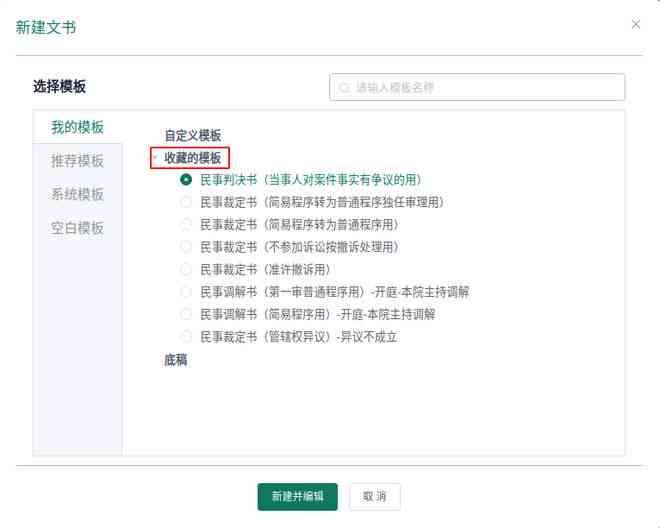The height and width of the screenshot is (528, 660).
Task: Select radio 民事调解书（简易程序用）-开庭-本院主持调解
Action: click(186, 314)
